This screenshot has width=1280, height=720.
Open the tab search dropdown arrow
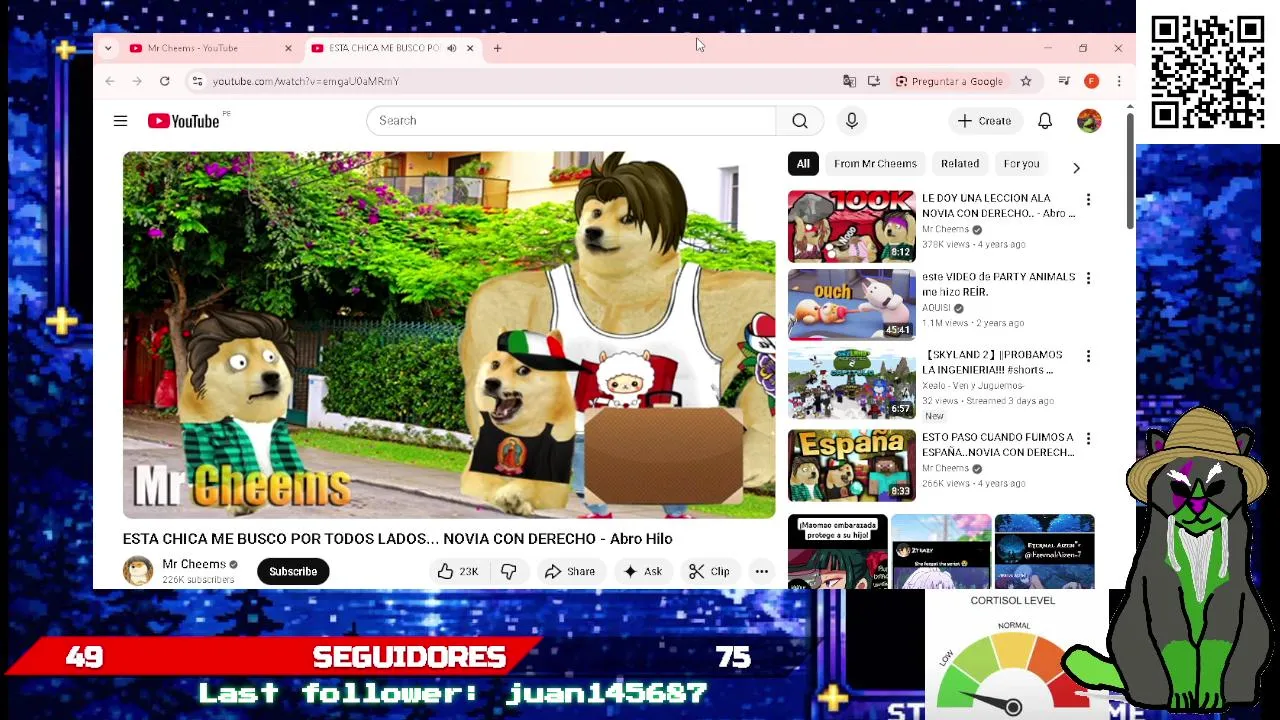point(108,48)
